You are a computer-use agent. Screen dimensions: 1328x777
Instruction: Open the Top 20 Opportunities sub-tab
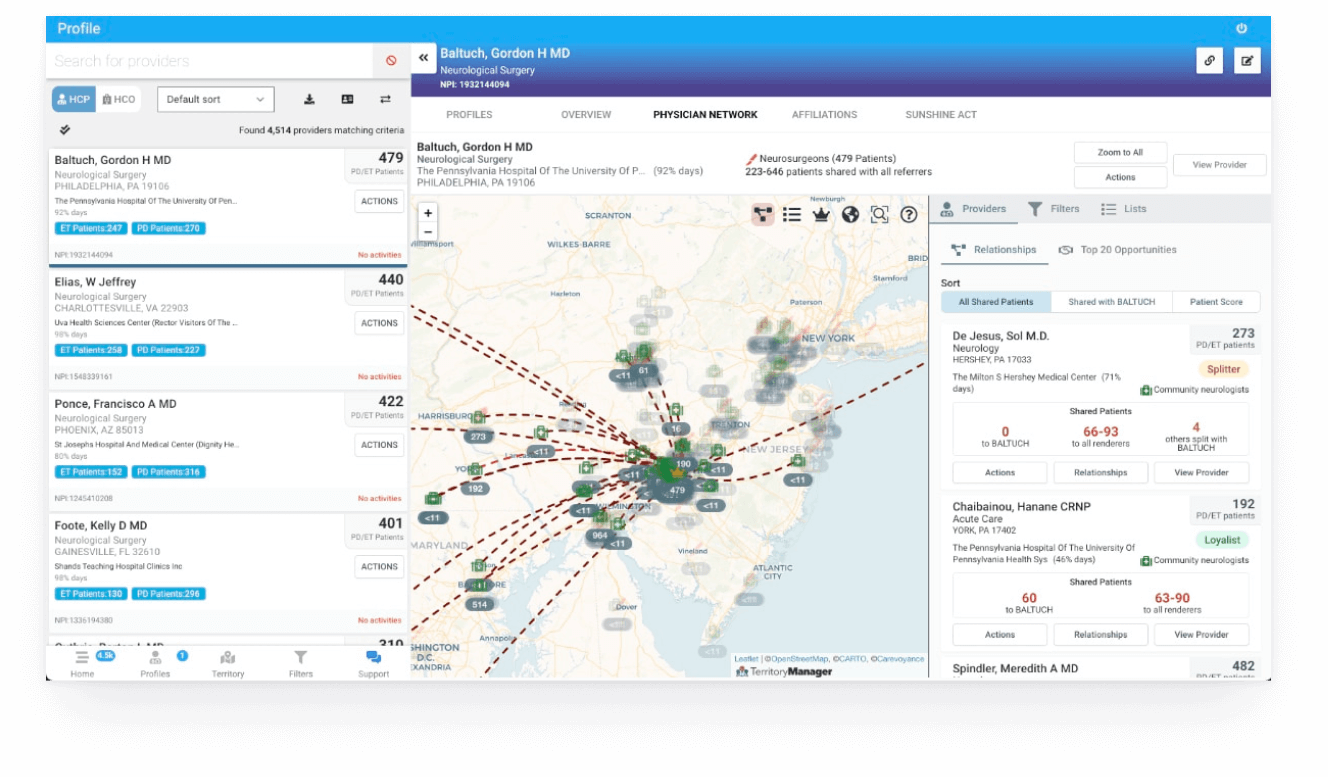pyautogui.click(x=1118, y=250)
